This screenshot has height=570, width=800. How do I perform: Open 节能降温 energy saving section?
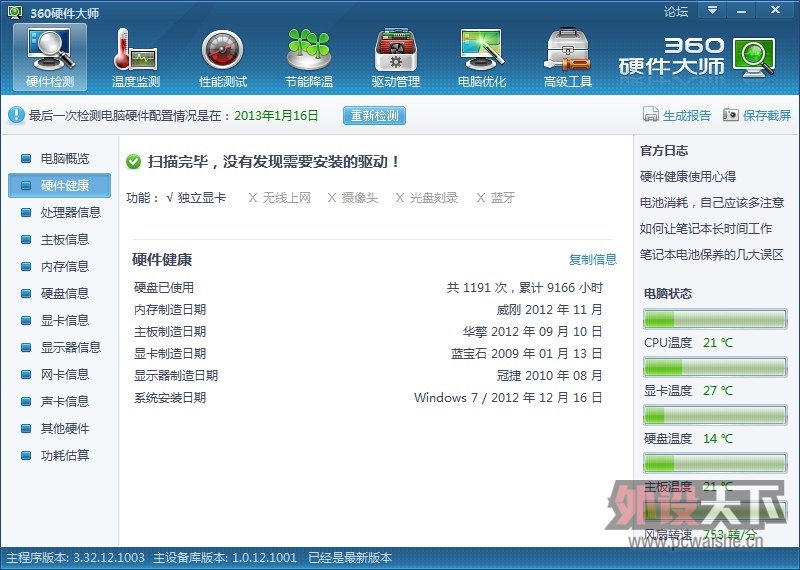tap(309, 57)
